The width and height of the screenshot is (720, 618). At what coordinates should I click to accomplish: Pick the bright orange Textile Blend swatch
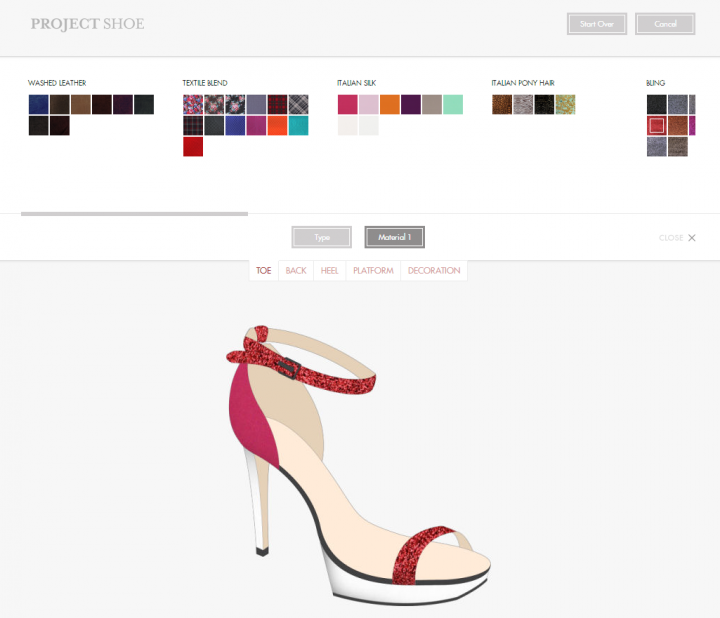(277, 126)
